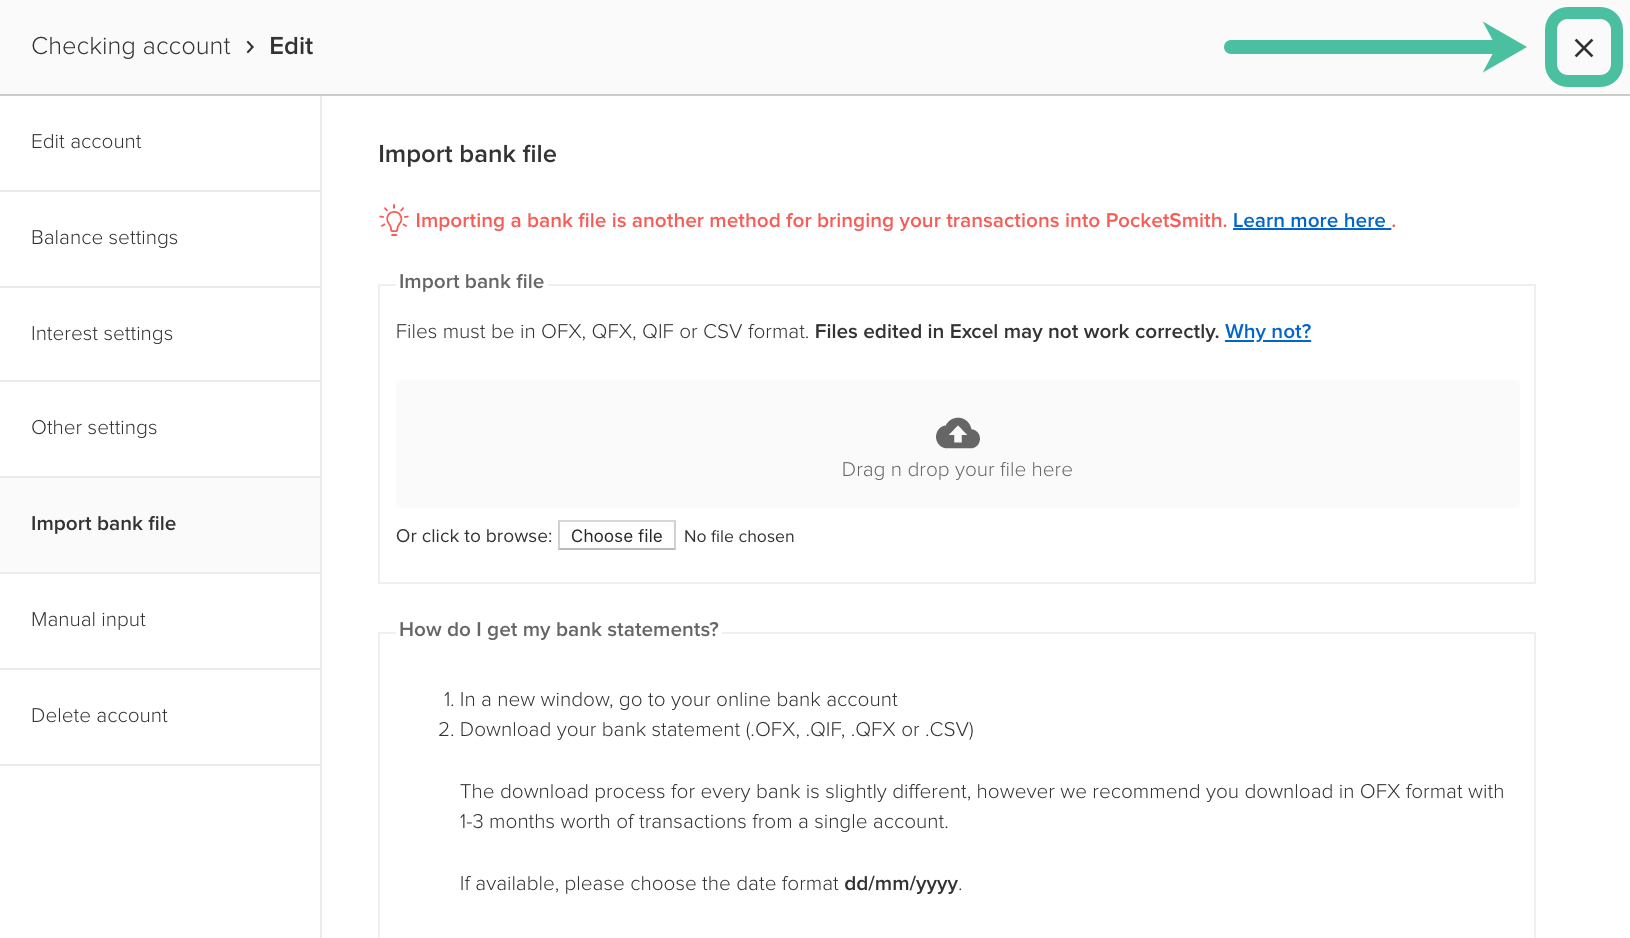Switch to Manual input
The image size is (1630, 938).
tap(160, 621)
